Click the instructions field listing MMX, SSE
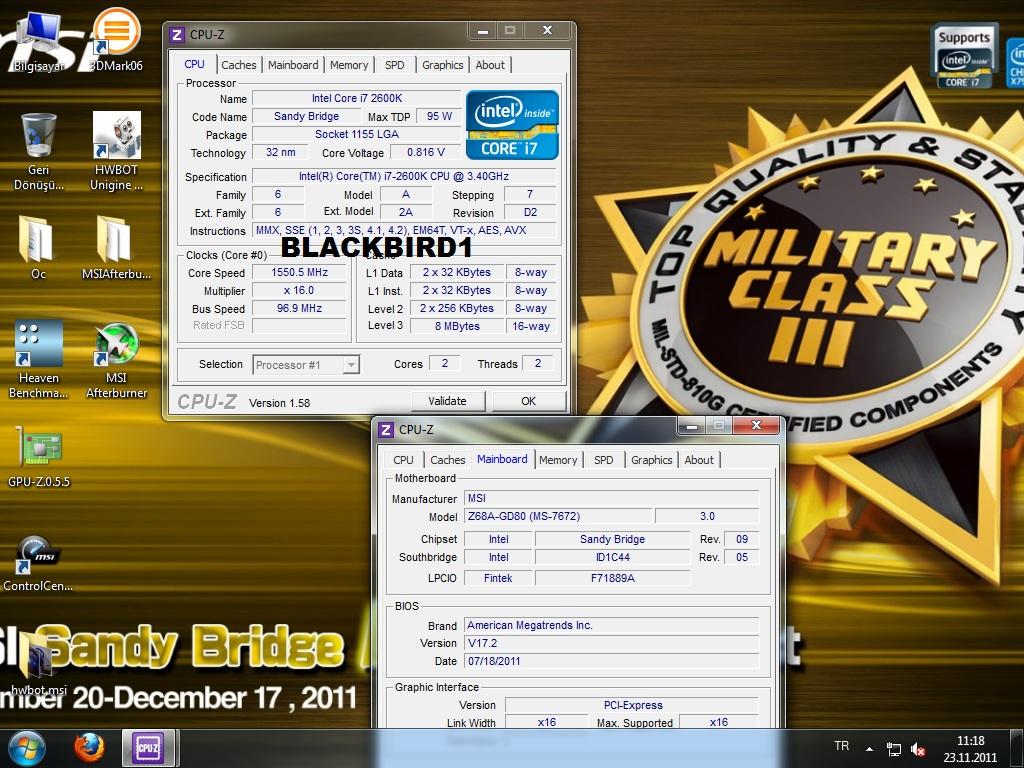The width and height of the screenshot is (1024, 768). click(404, 231)
